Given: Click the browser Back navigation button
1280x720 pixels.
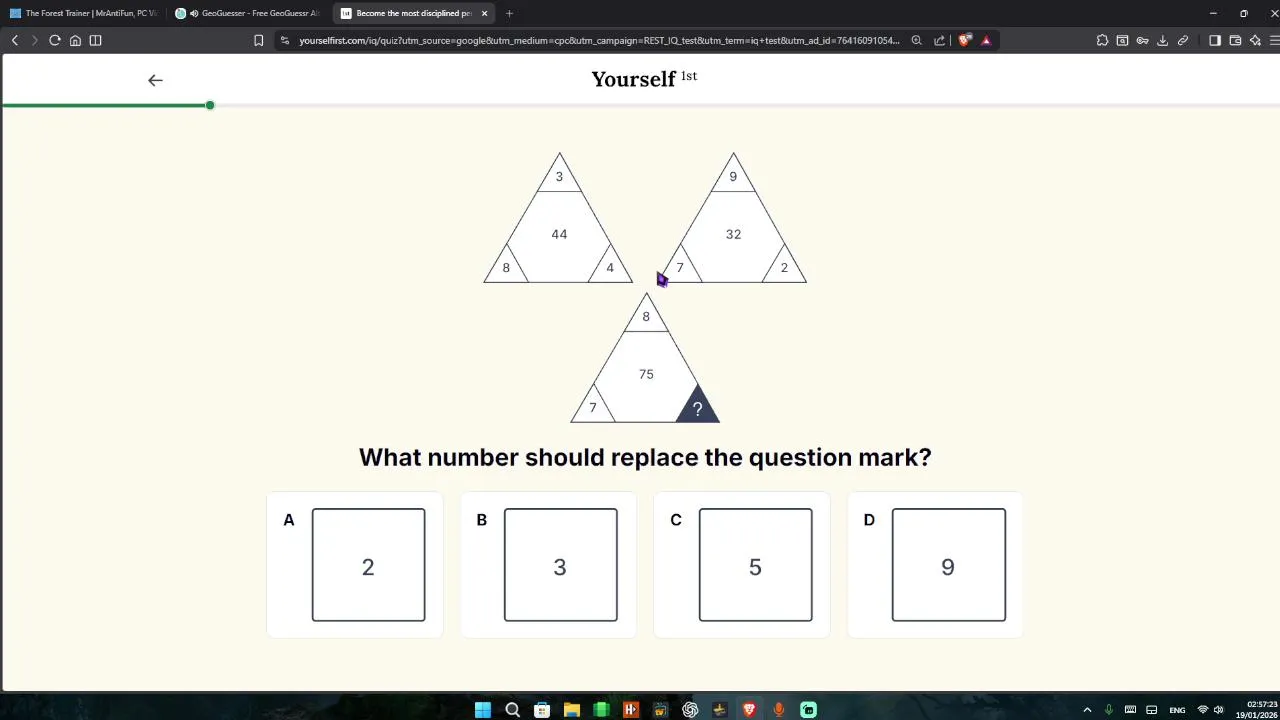Looking at the screenshot, I should pyautogui.click(x=15, y=40).
